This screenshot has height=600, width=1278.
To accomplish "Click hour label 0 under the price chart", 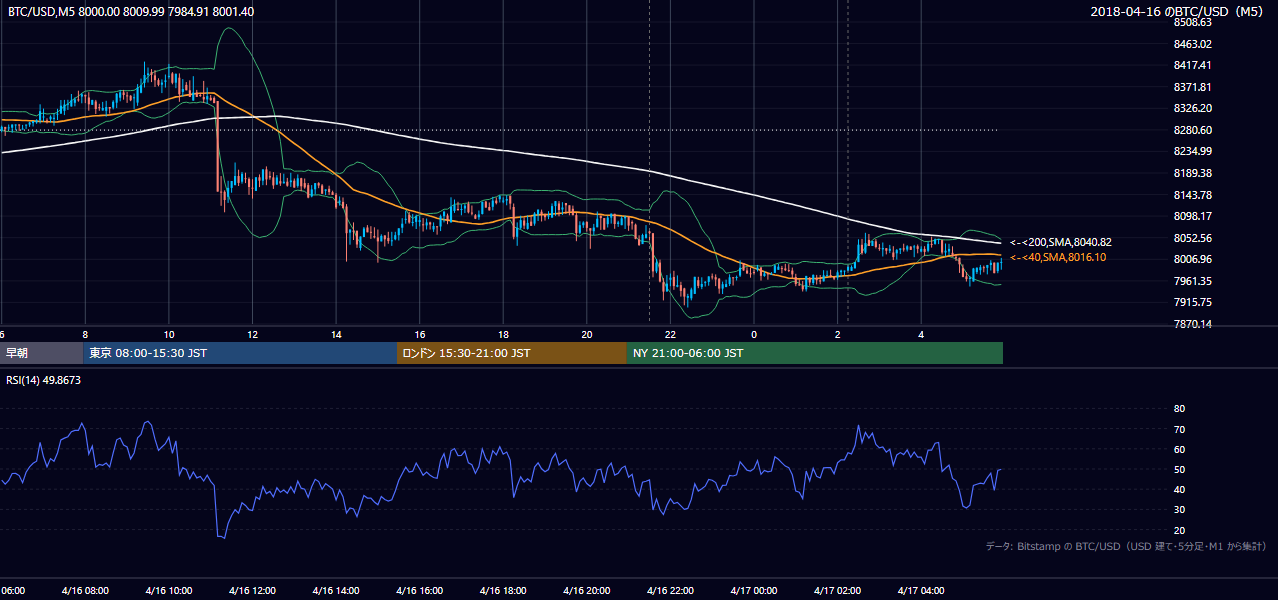I will (754, 334).
